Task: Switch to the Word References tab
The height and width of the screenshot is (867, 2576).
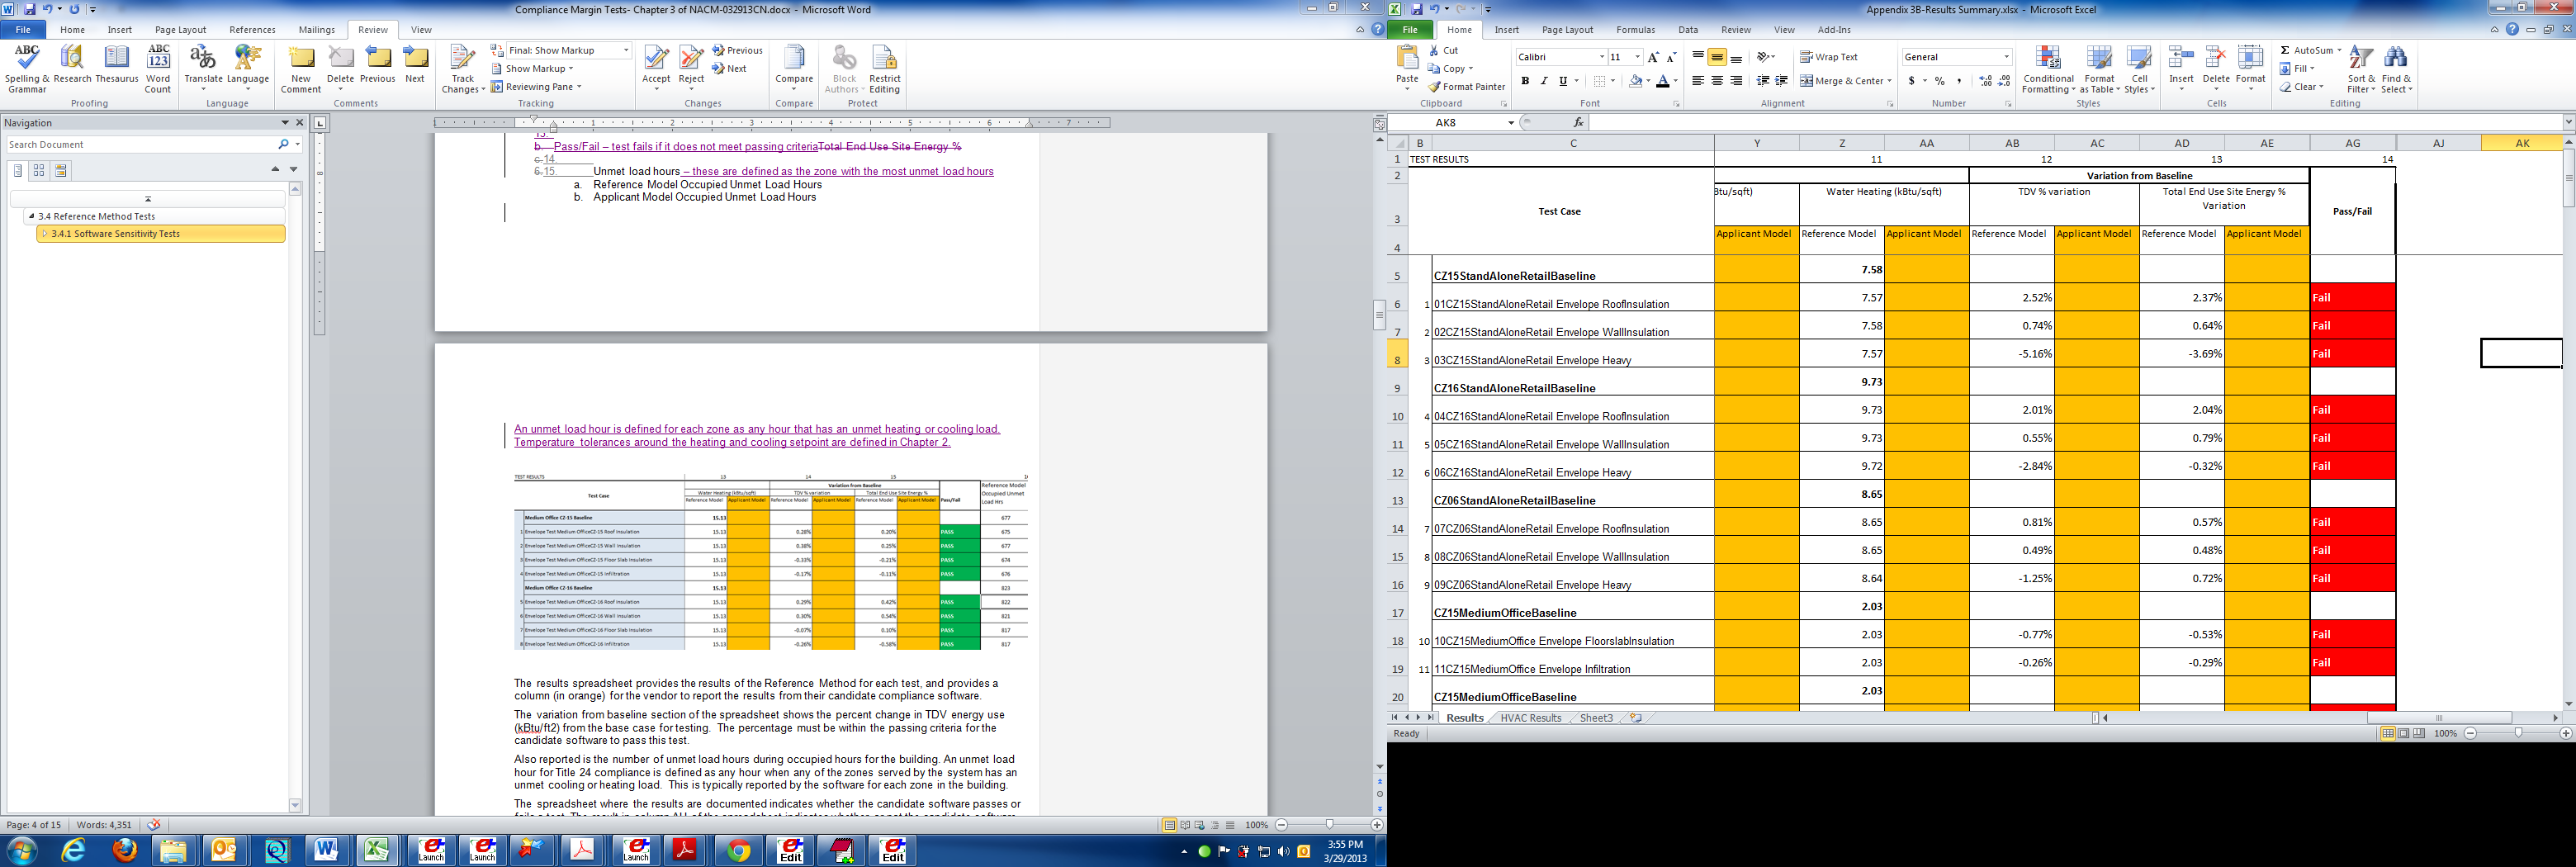Action: (252, 30)
